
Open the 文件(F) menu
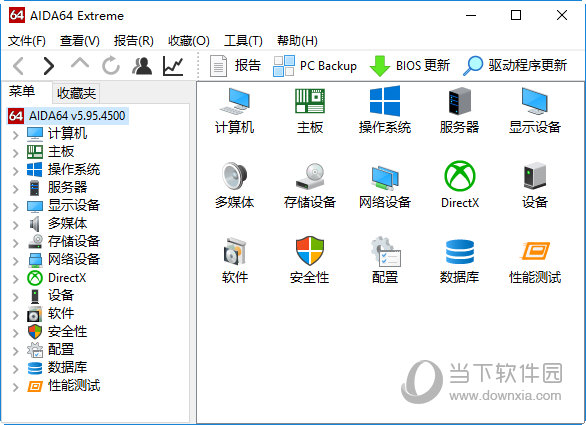(27, 40)
